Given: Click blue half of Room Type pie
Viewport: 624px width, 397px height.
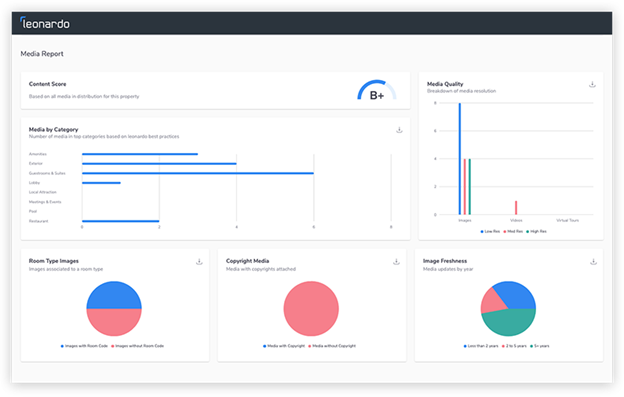Looking at the screenshot, I should [x=114, y=296].
